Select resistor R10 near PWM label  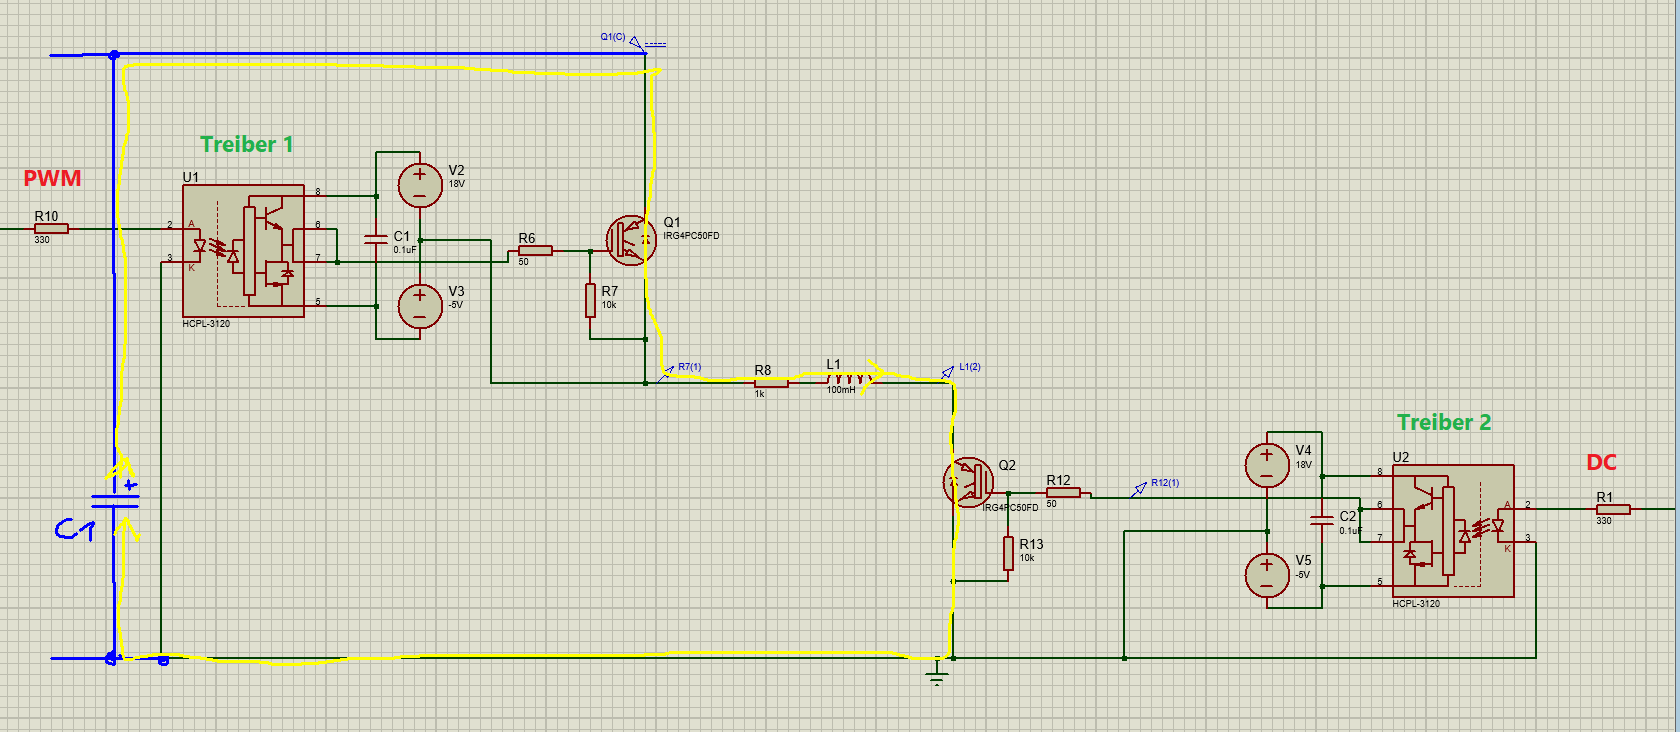(x=51, y=229)
